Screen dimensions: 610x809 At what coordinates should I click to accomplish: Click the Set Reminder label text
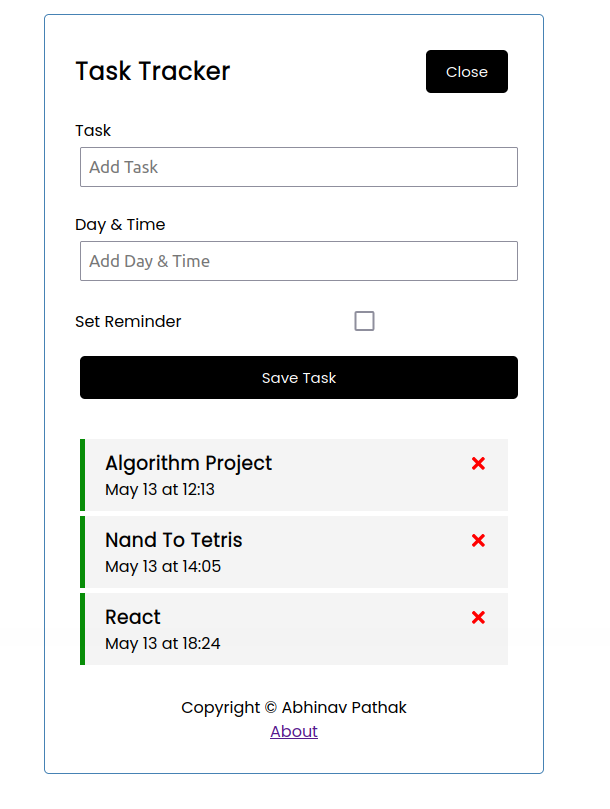(128, 321)
